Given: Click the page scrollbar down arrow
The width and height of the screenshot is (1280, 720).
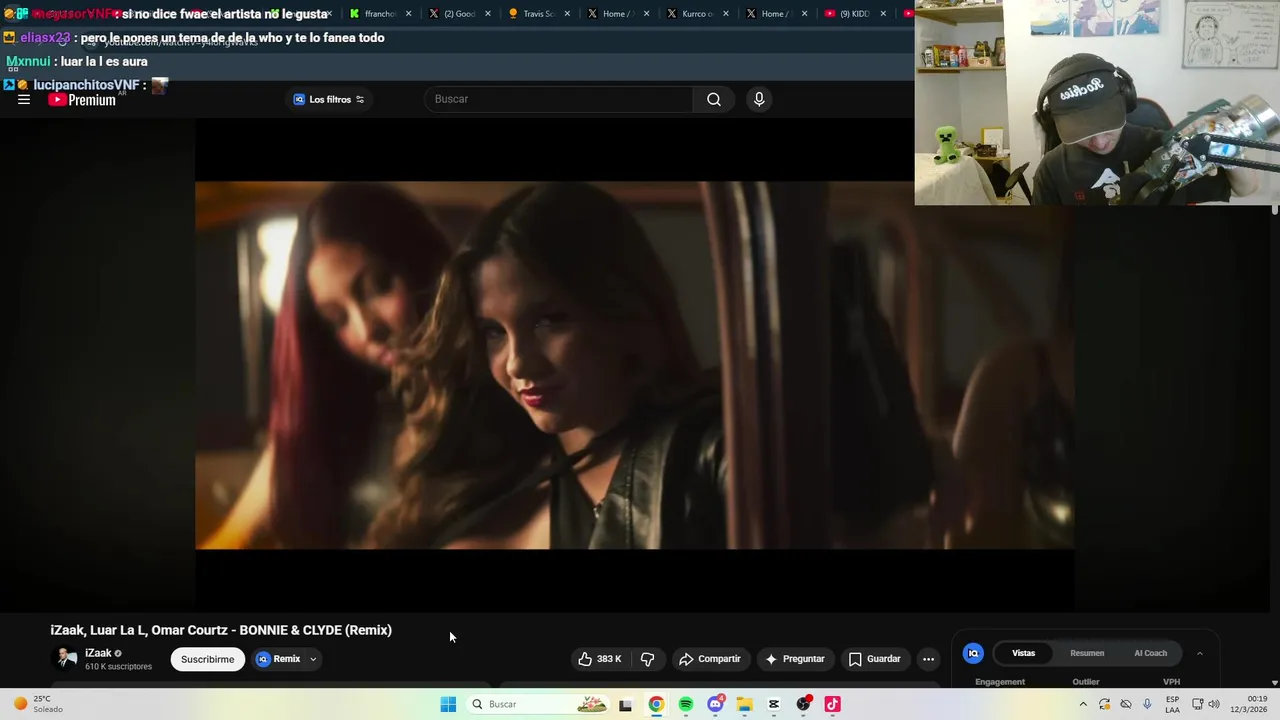Looking at the screenshot, I should (x=1274, y=682).
